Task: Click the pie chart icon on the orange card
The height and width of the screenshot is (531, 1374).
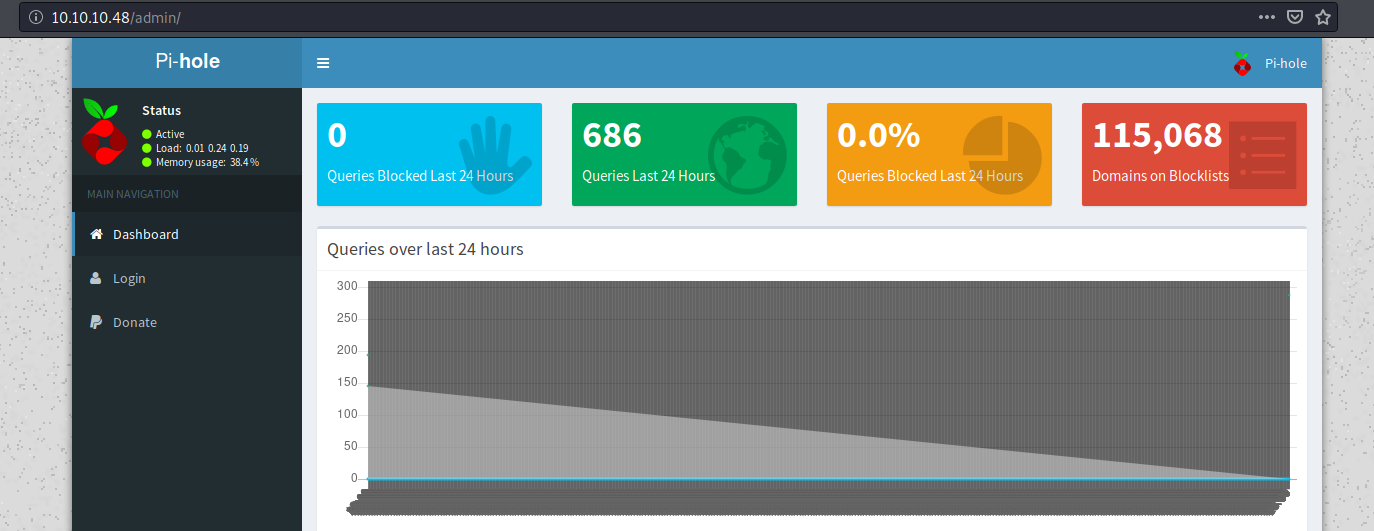Action: [1002, 156]
